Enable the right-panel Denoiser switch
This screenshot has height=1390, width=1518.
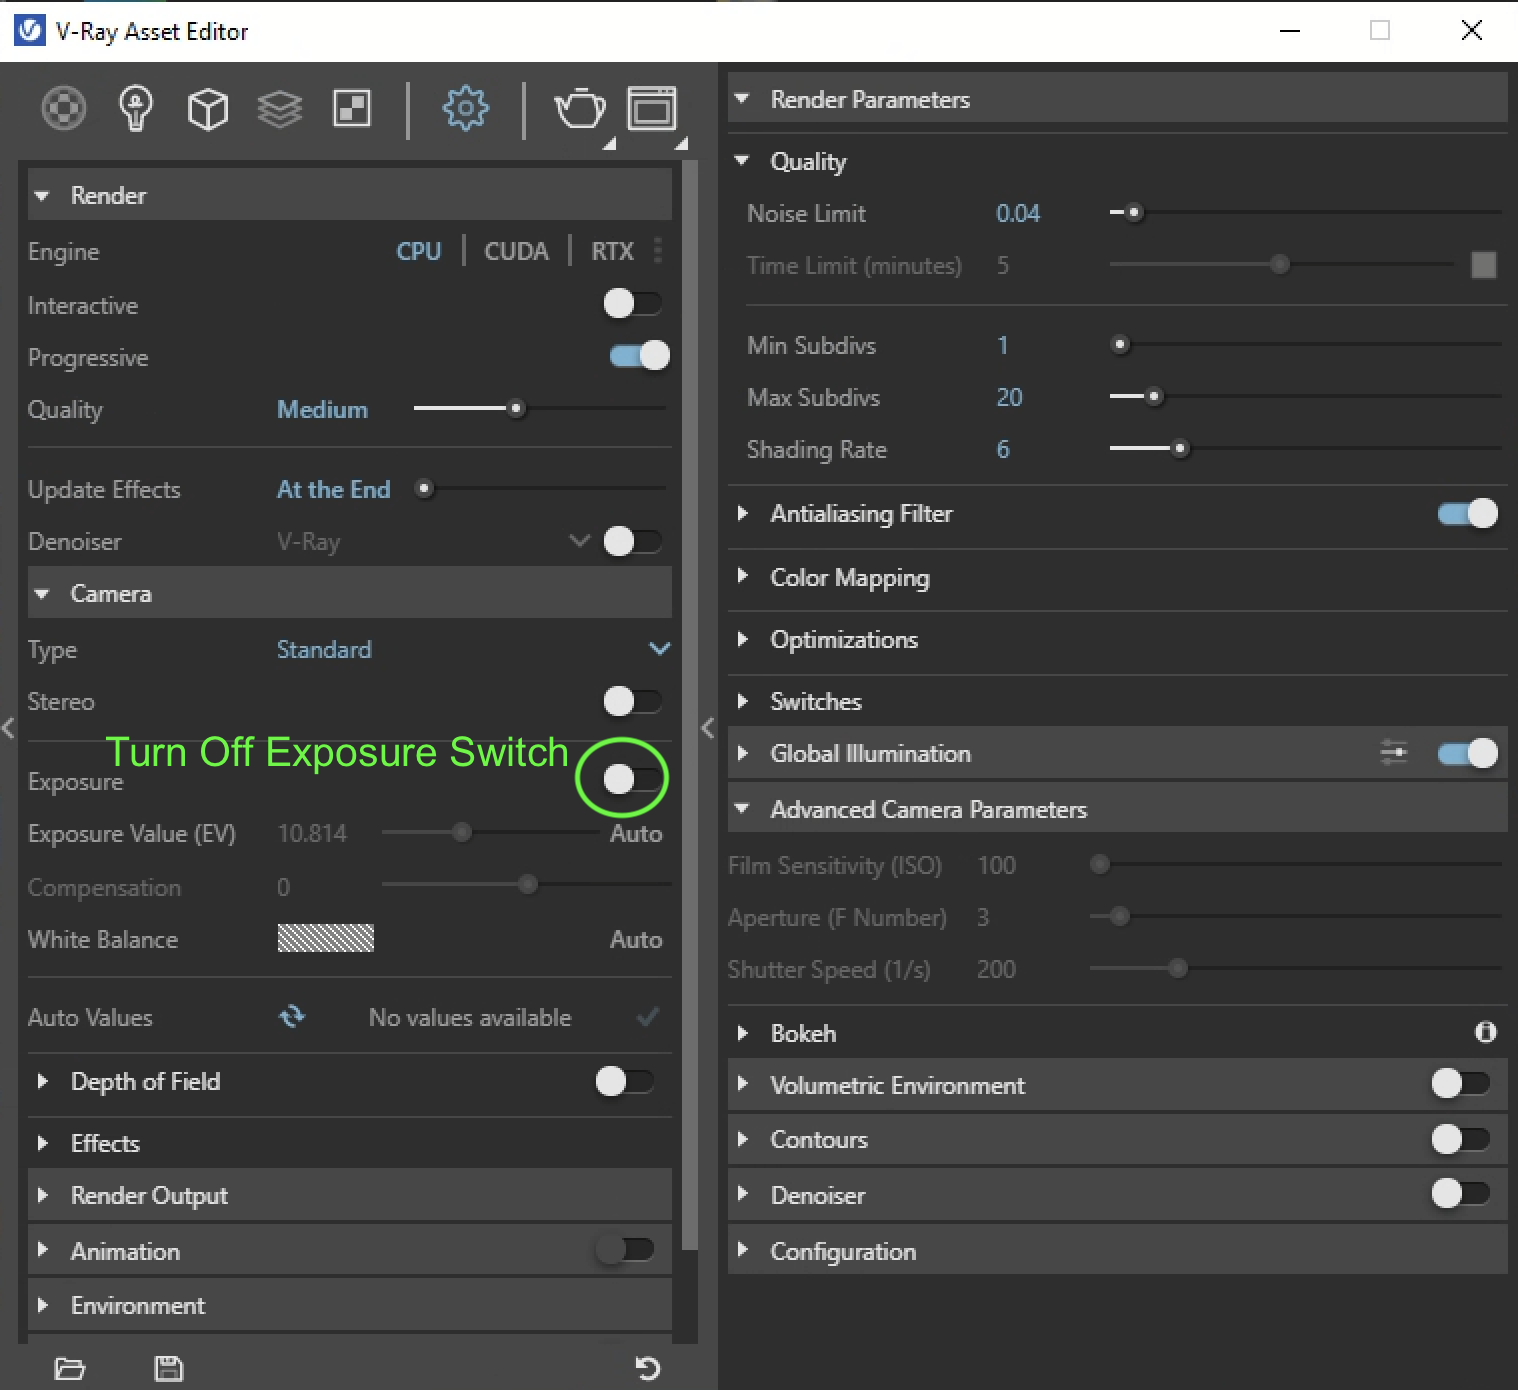(1461, 1193)
